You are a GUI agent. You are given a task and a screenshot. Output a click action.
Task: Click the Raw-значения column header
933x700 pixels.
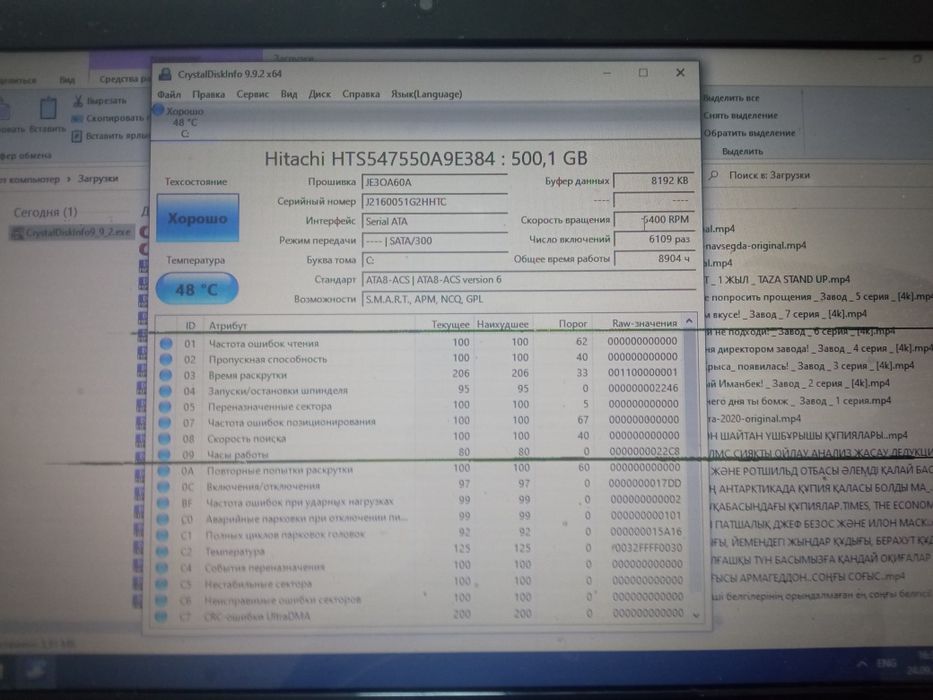(x=644, y=323)
